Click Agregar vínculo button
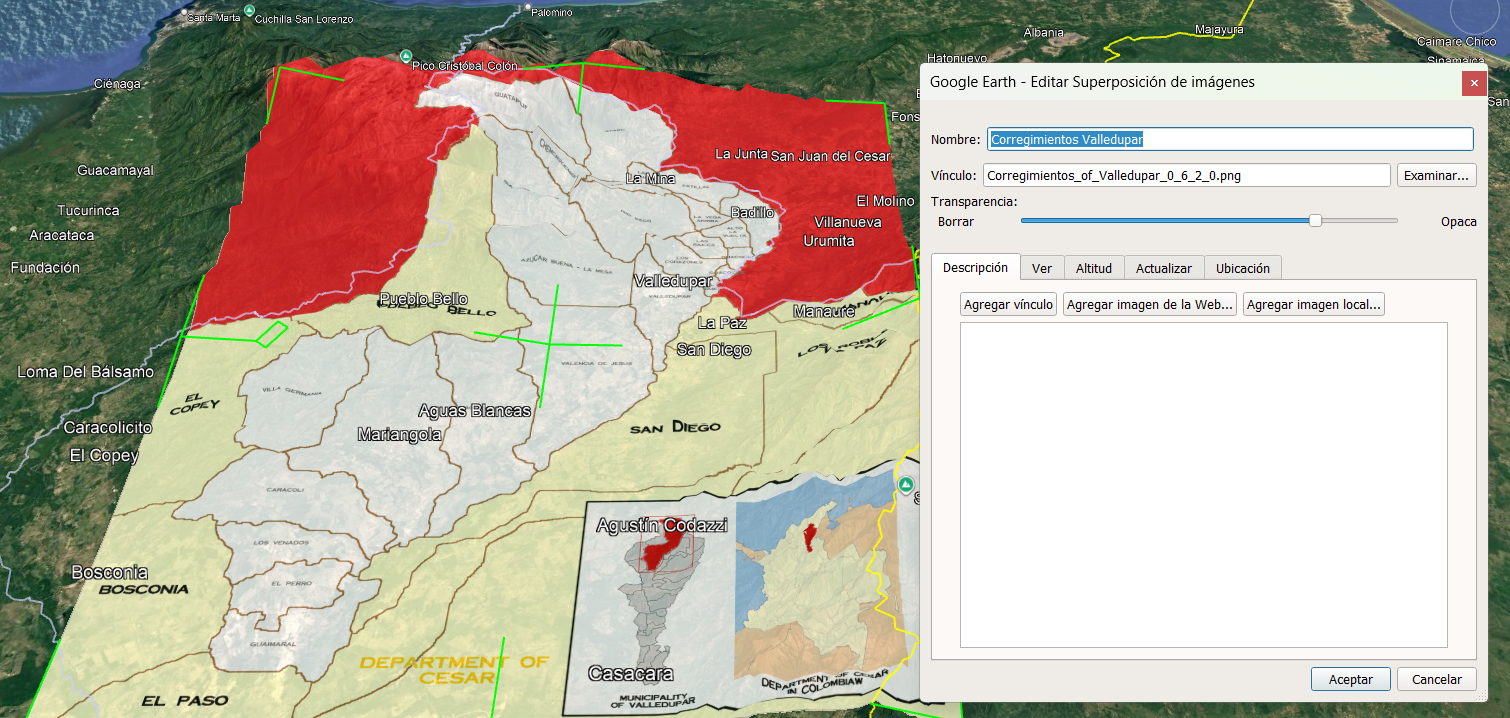The width and height of the screenshot is (1510, 718). 1008,305
